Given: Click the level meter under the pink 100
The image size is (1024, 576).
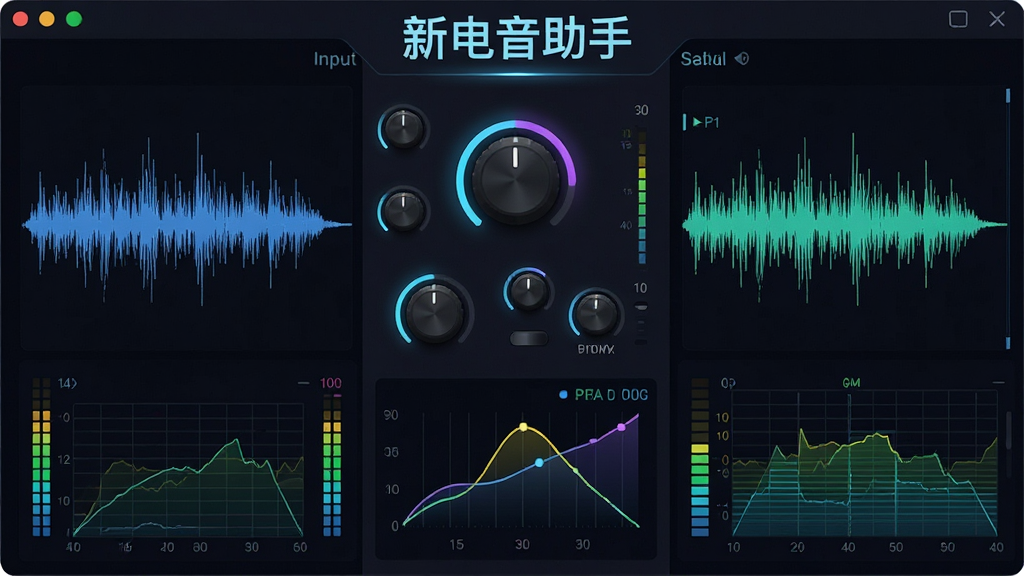Looking at the screenshot, I should [x=332, y=465].
